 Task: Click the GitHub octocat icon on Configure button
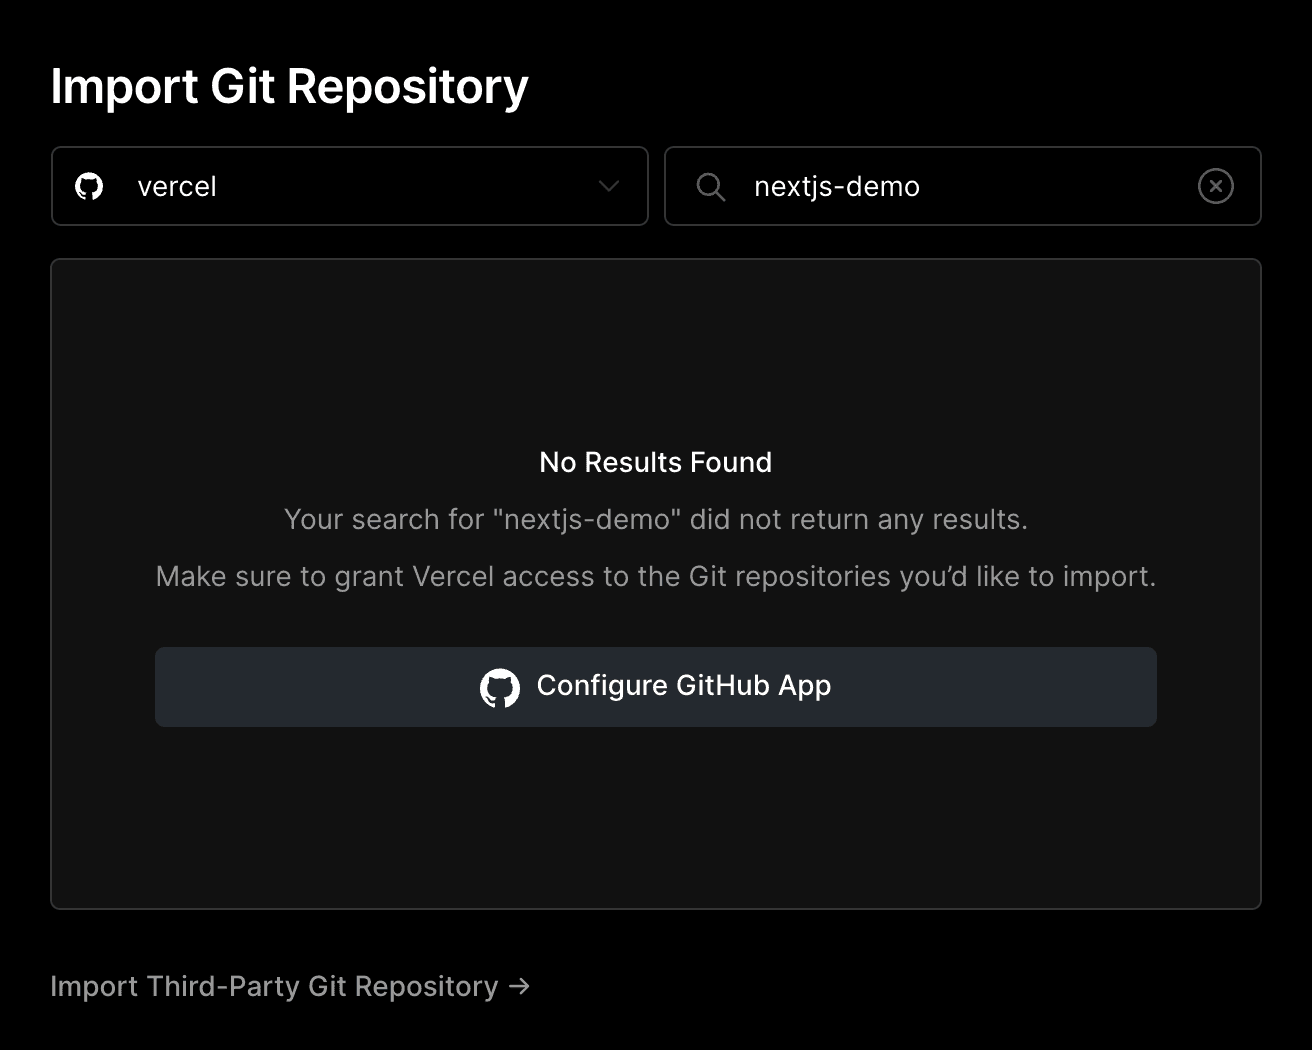click(x=500, y=687)
